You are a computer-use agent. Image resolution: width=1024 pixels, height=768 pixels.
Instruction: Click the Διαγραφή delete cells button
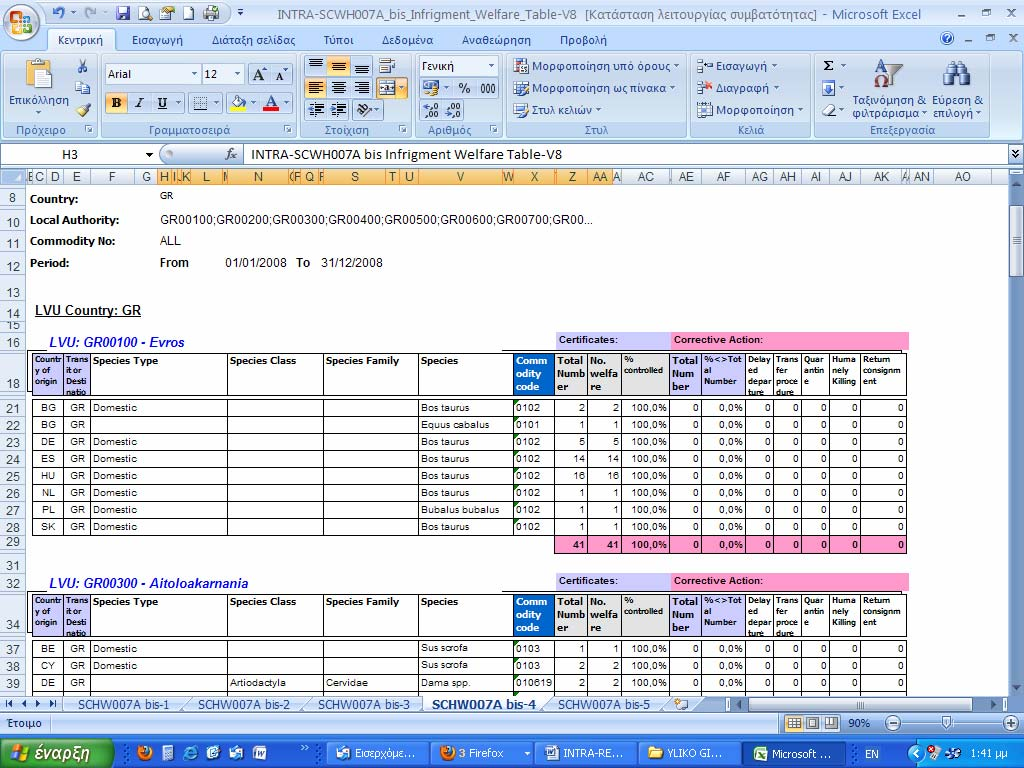tap(738, 88)
